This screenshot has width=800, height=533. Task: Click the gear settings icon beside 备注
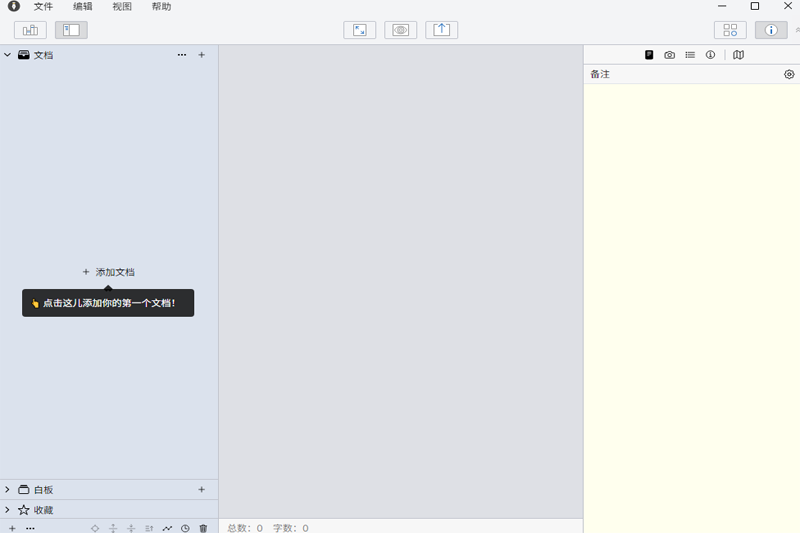[789, 74]
